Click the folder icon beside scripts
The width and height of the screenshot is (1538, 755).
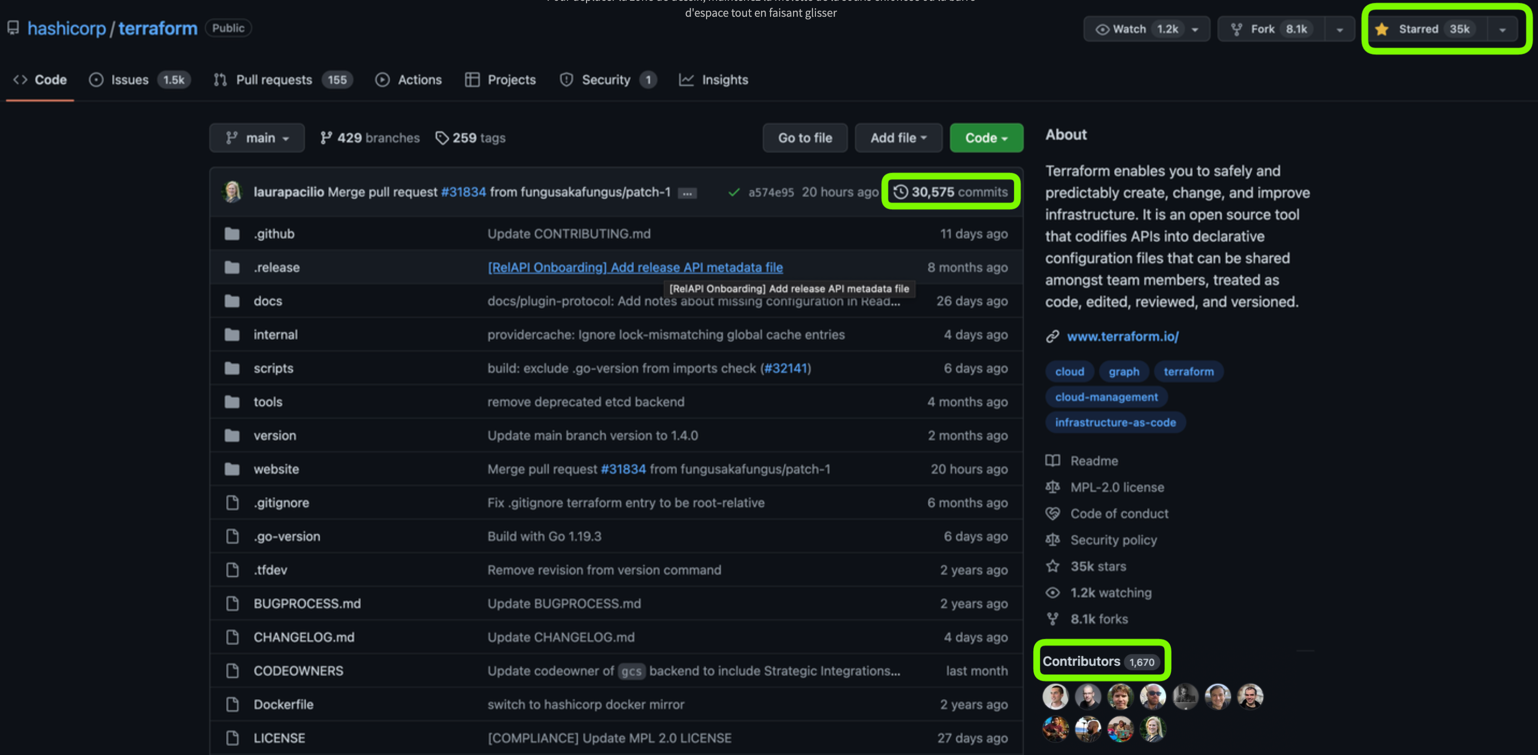click(x=232, y=368)
